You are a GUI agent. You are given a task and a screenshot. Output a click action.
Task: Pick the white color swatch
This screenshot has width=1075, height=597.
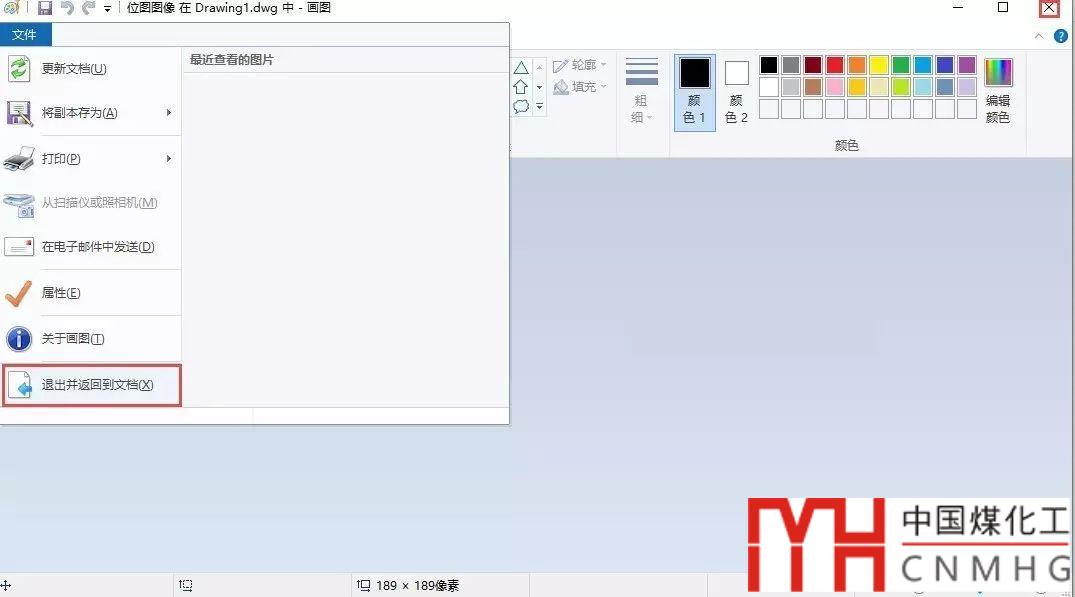point(769,87)
